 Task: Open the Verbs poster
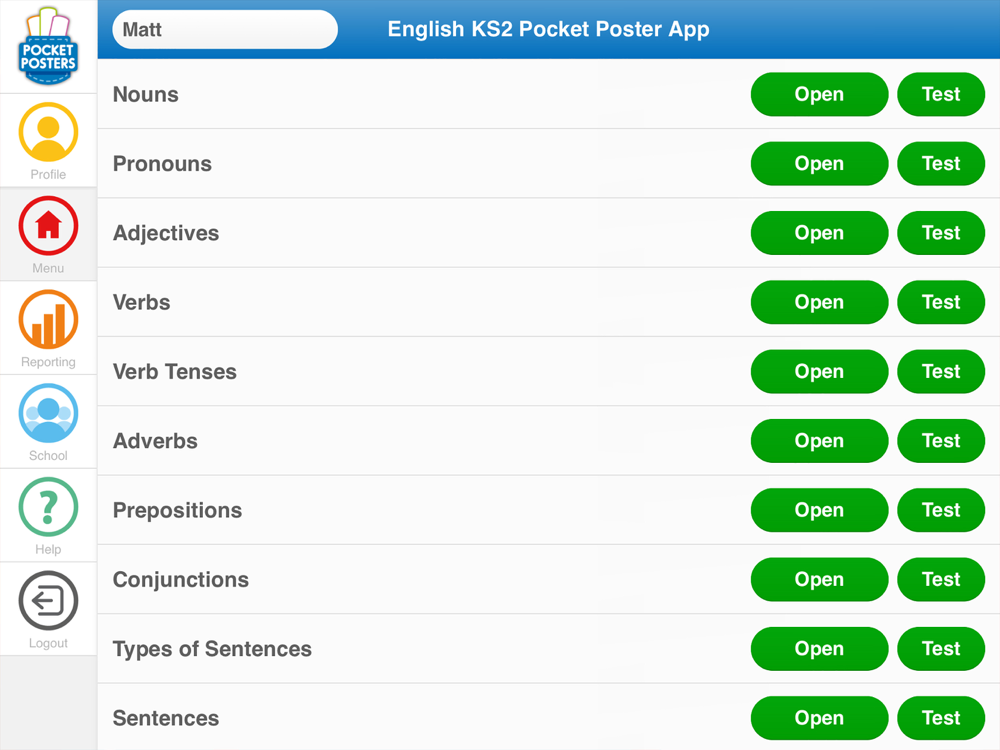coord(820,302)
